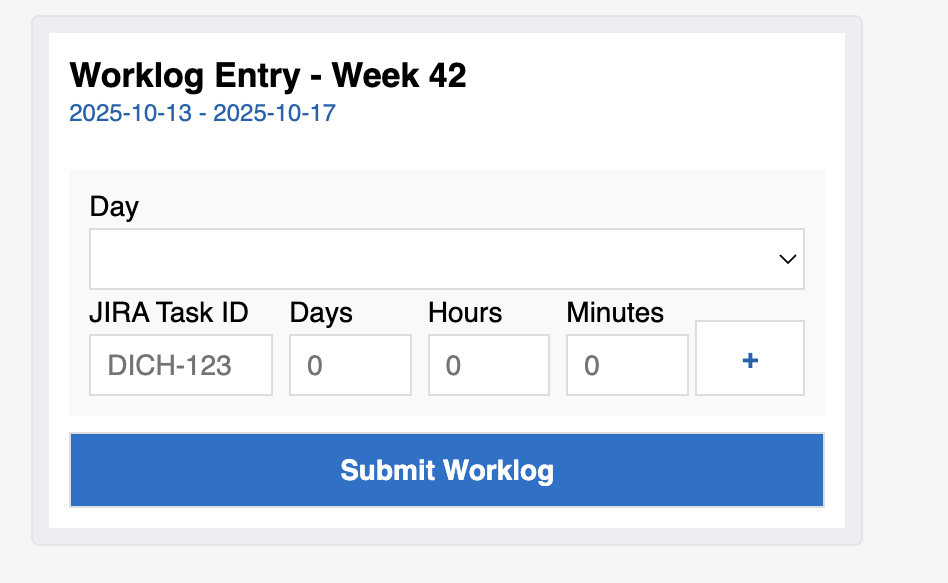948x583 pixels.
Task: Focus the Minutes input box
Action: 627,365
